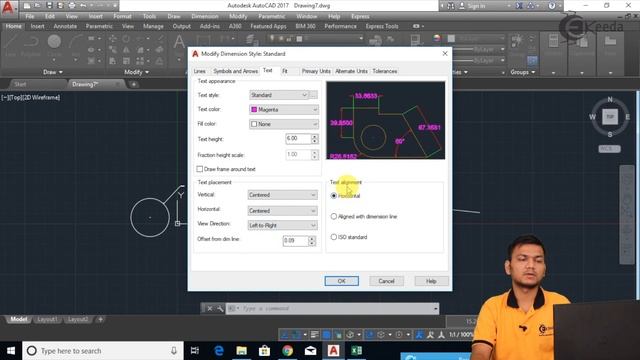Switch to the Layout1 tab

point(47,319)
